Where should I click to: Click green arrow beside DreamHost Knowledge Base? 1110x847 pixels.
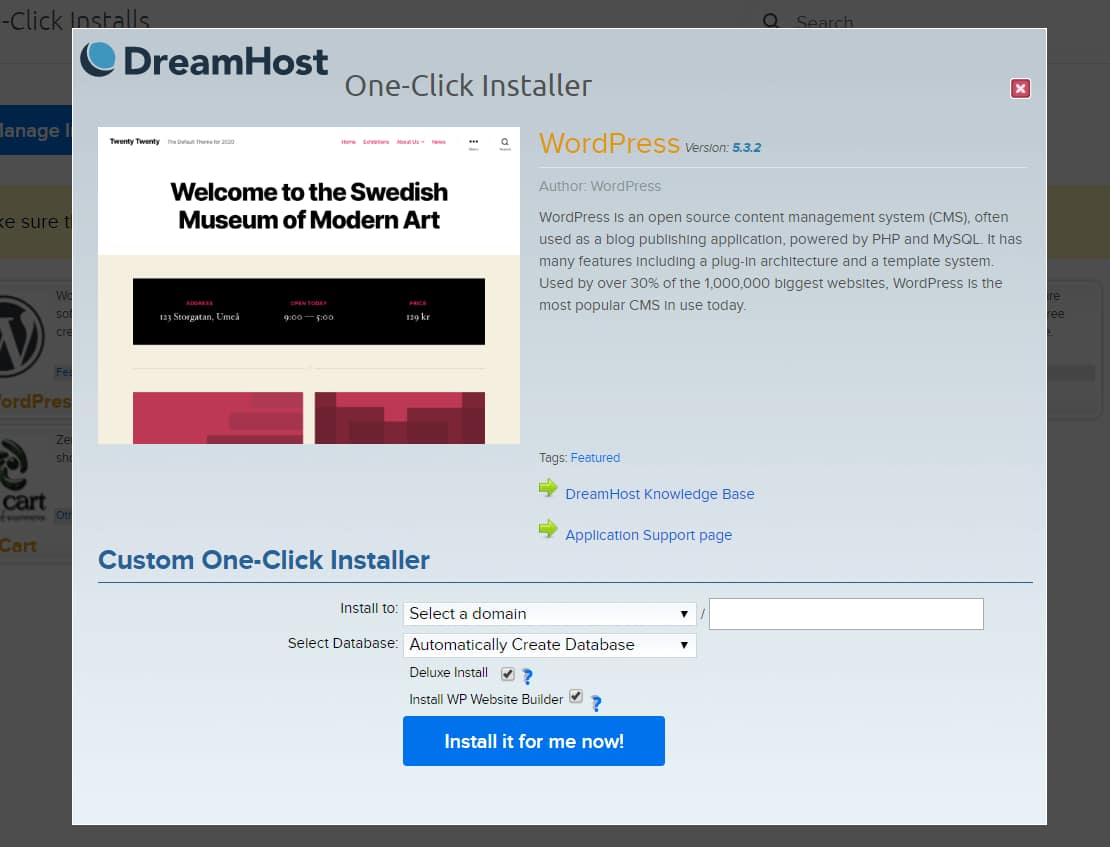click(548, 488)
